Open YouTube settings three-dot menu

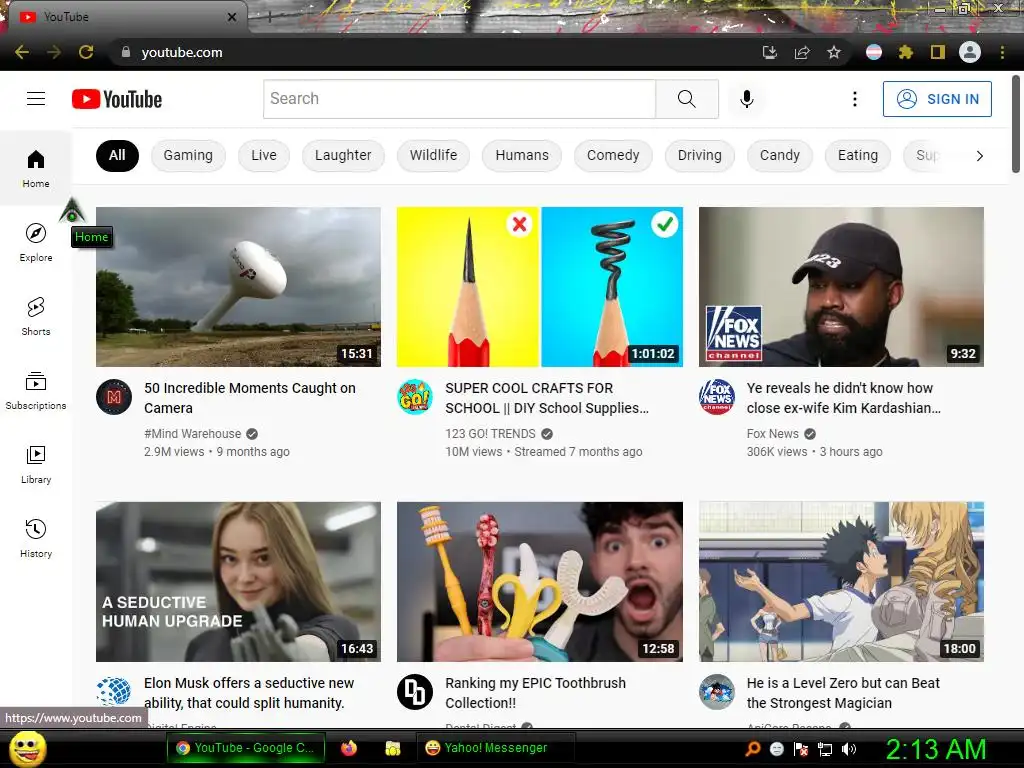point(854,99)
